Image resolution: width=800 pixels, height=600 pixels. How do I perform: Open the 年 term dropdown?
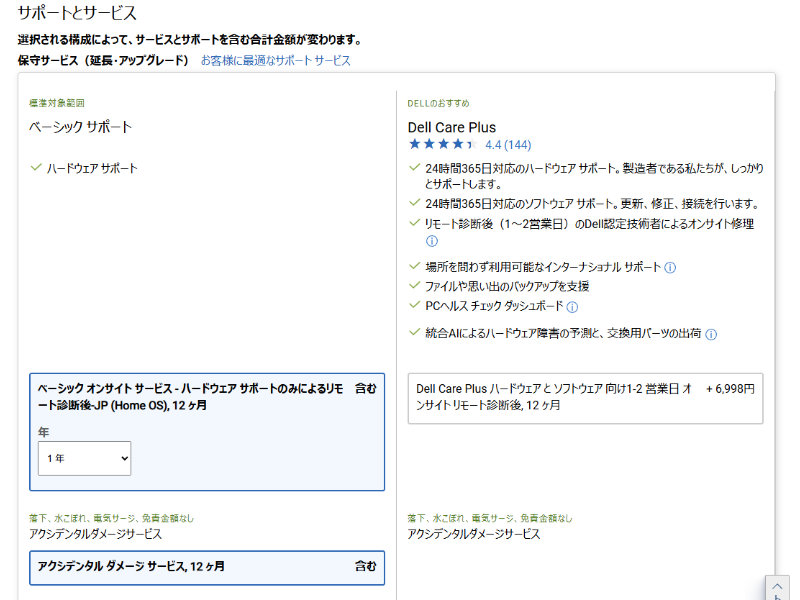(84, 458)
